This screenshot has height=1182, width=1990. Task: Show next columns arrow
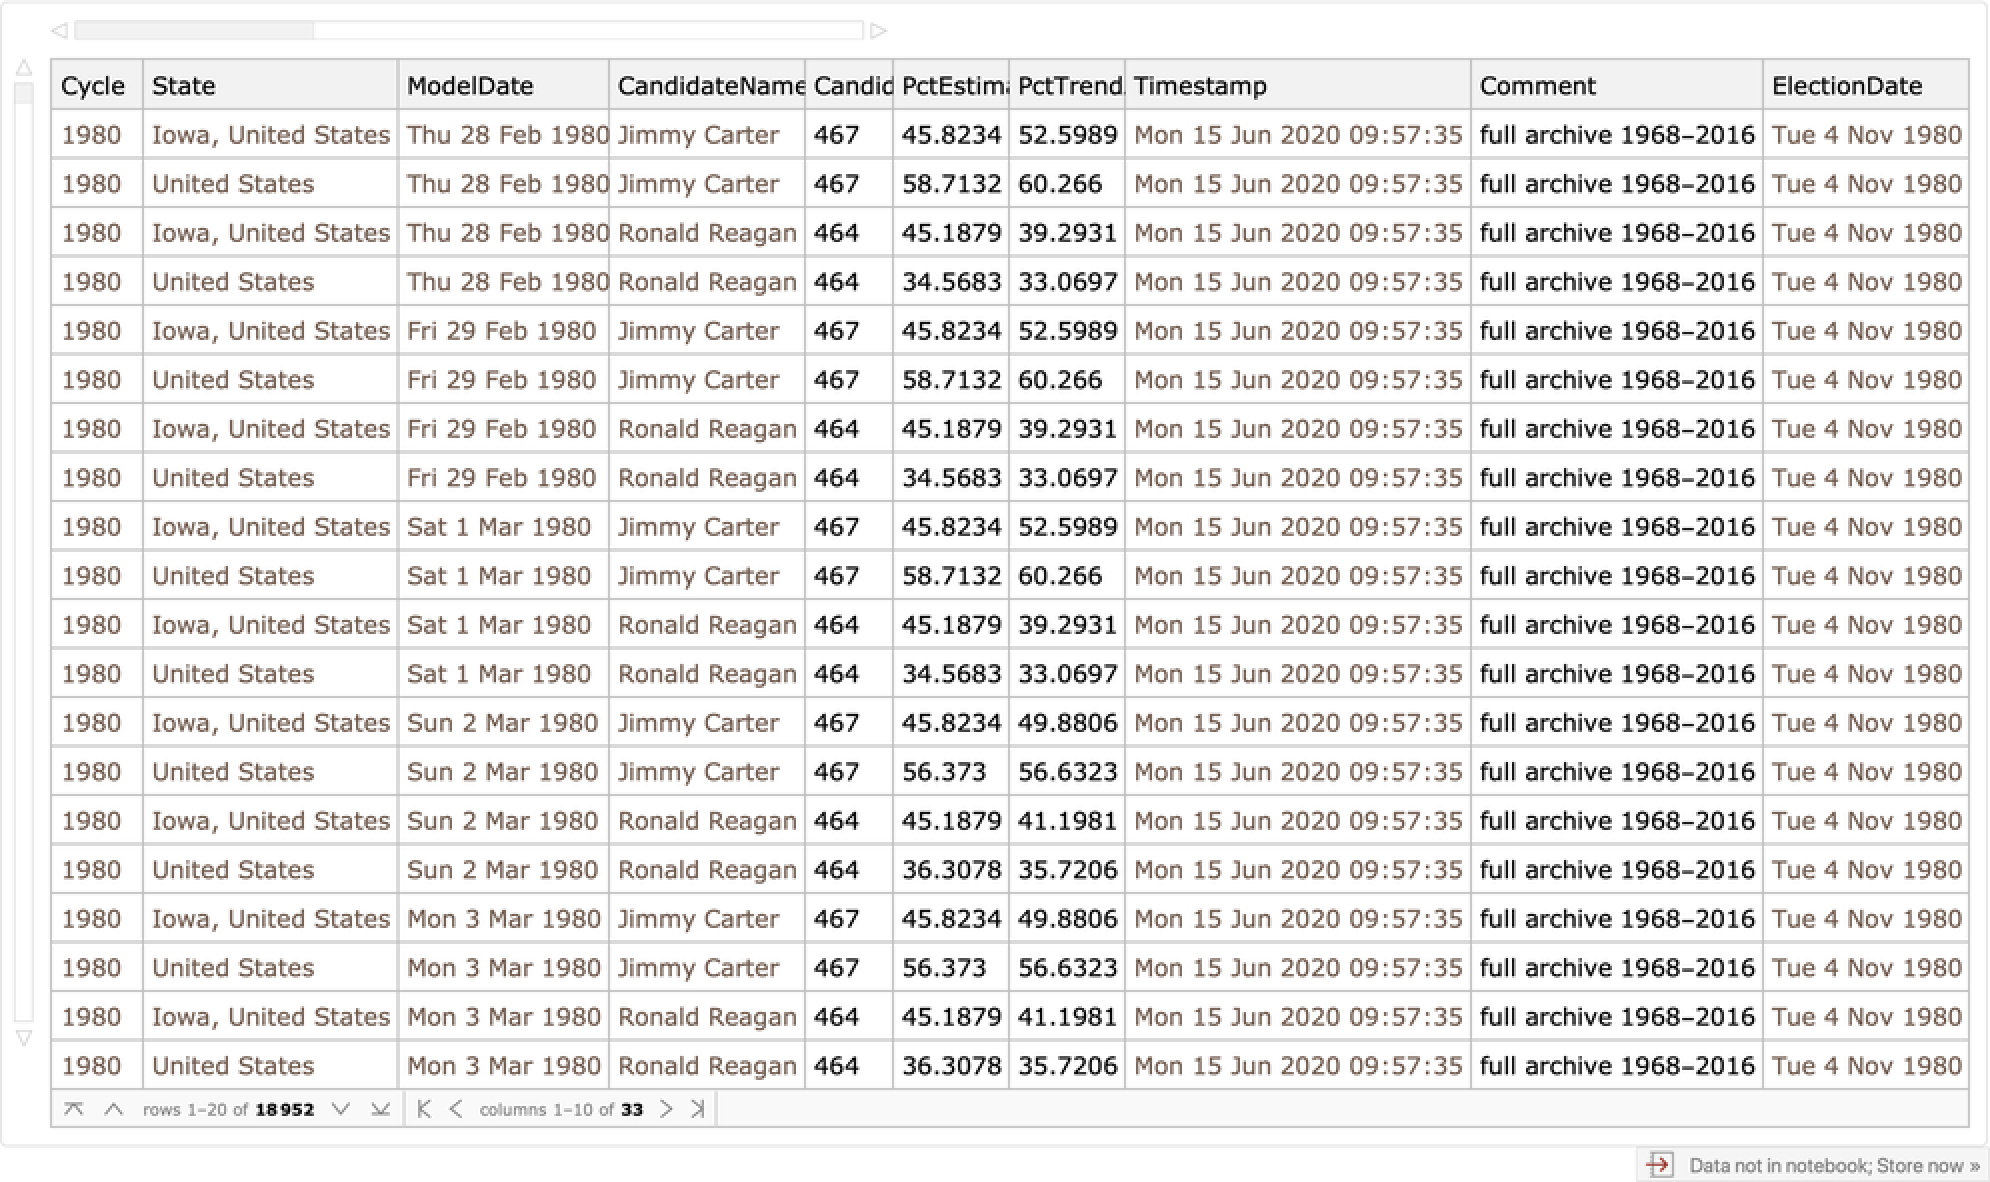[x=666, y=1109]
